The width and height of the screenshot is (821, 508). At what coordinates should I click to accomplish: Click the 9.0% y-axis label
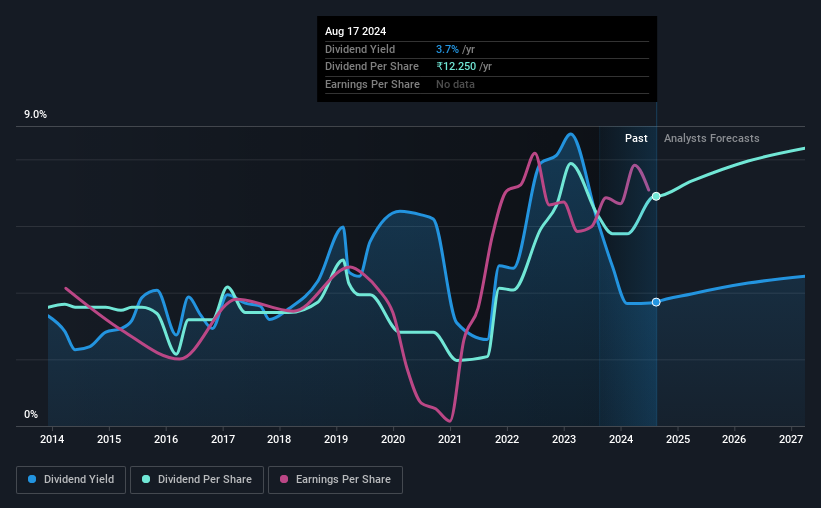(x=35, y=115)
